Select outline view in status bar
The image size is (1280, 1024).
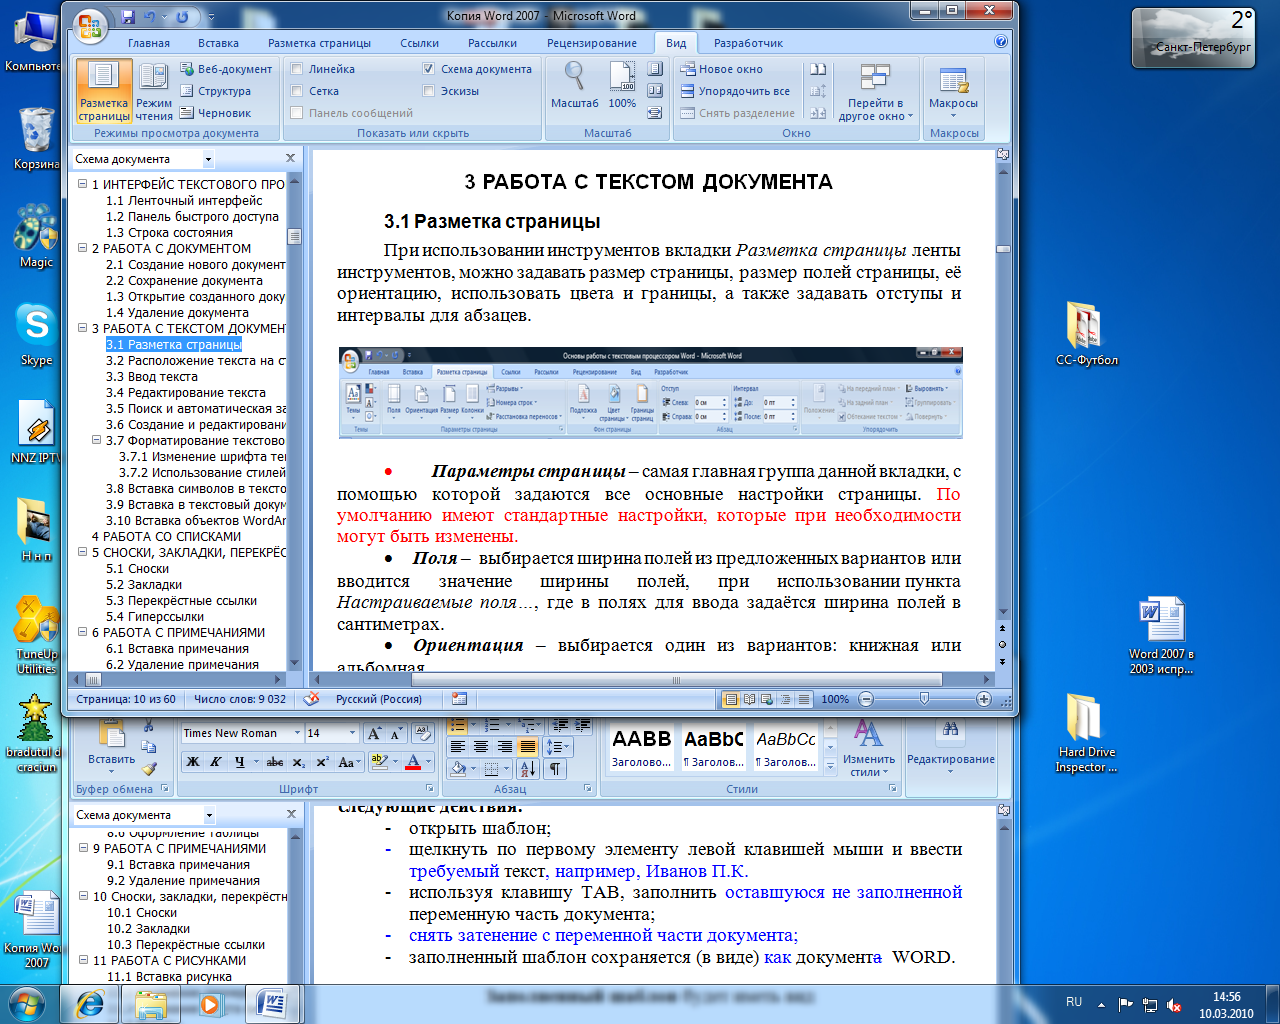pyautogui.click(x=785, y=699)
